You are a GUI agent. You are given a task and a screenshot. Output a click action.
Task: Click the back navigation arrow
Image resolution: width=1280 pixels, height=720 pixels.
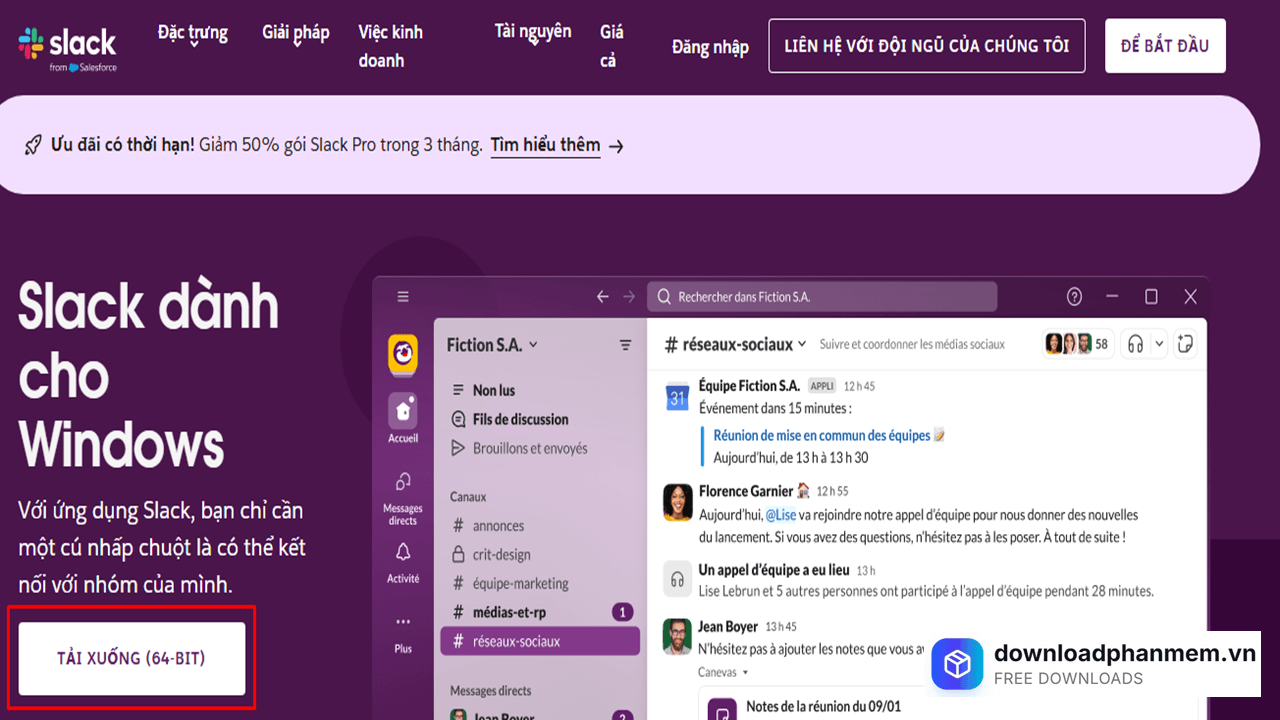pyautogui.click(x=601, y=296)
